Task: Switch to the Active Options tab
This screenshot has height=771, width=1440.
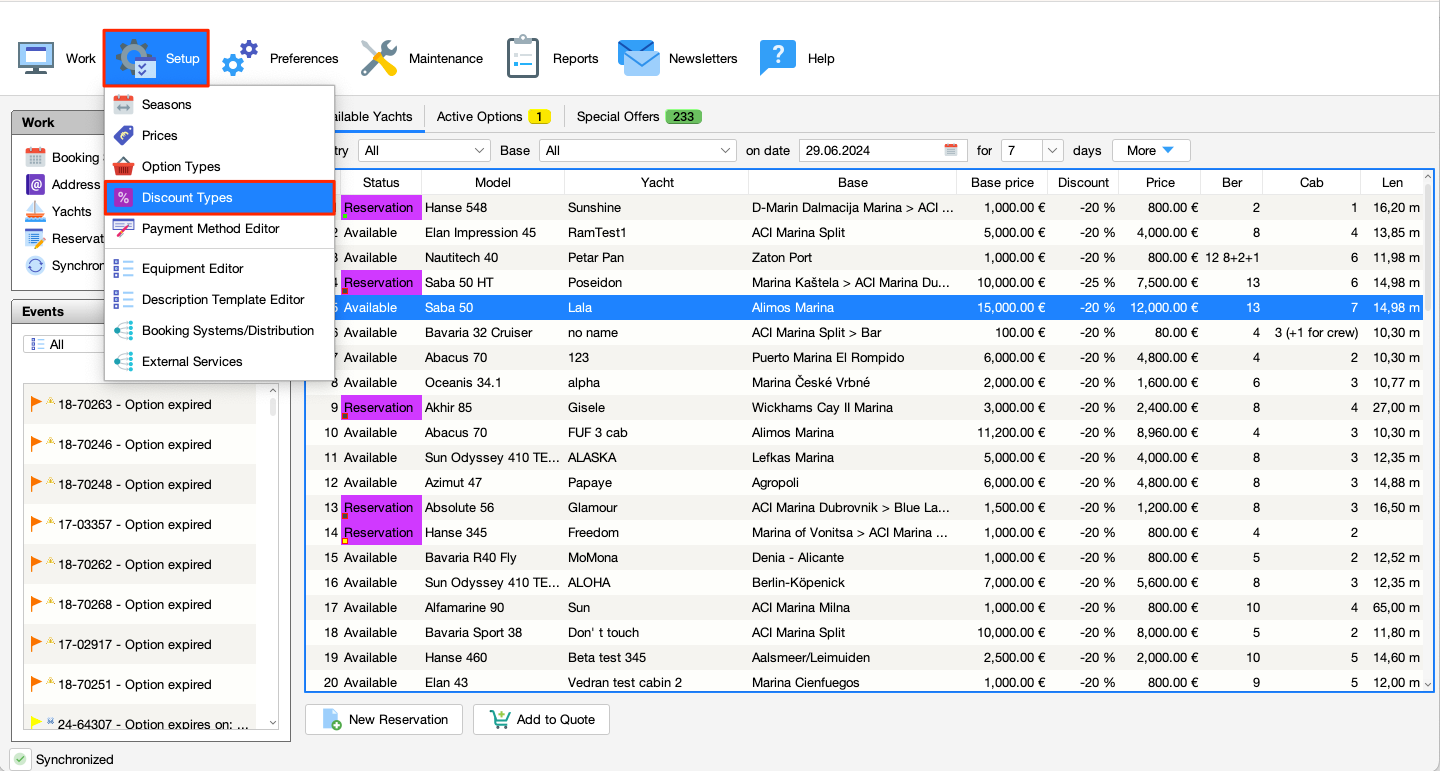Action: [x=494, y=116]
